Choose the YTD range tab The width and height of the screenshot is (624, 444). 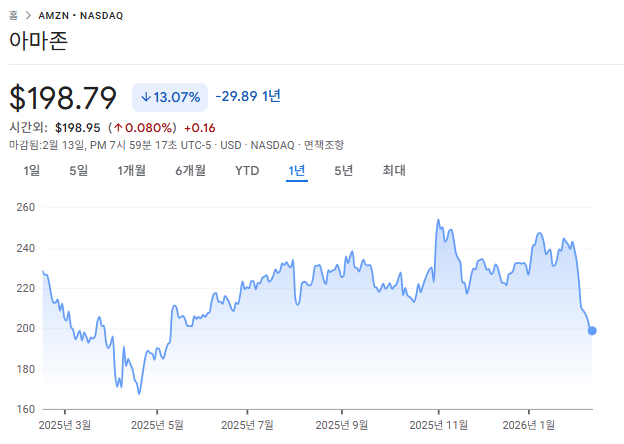point(247,171)
